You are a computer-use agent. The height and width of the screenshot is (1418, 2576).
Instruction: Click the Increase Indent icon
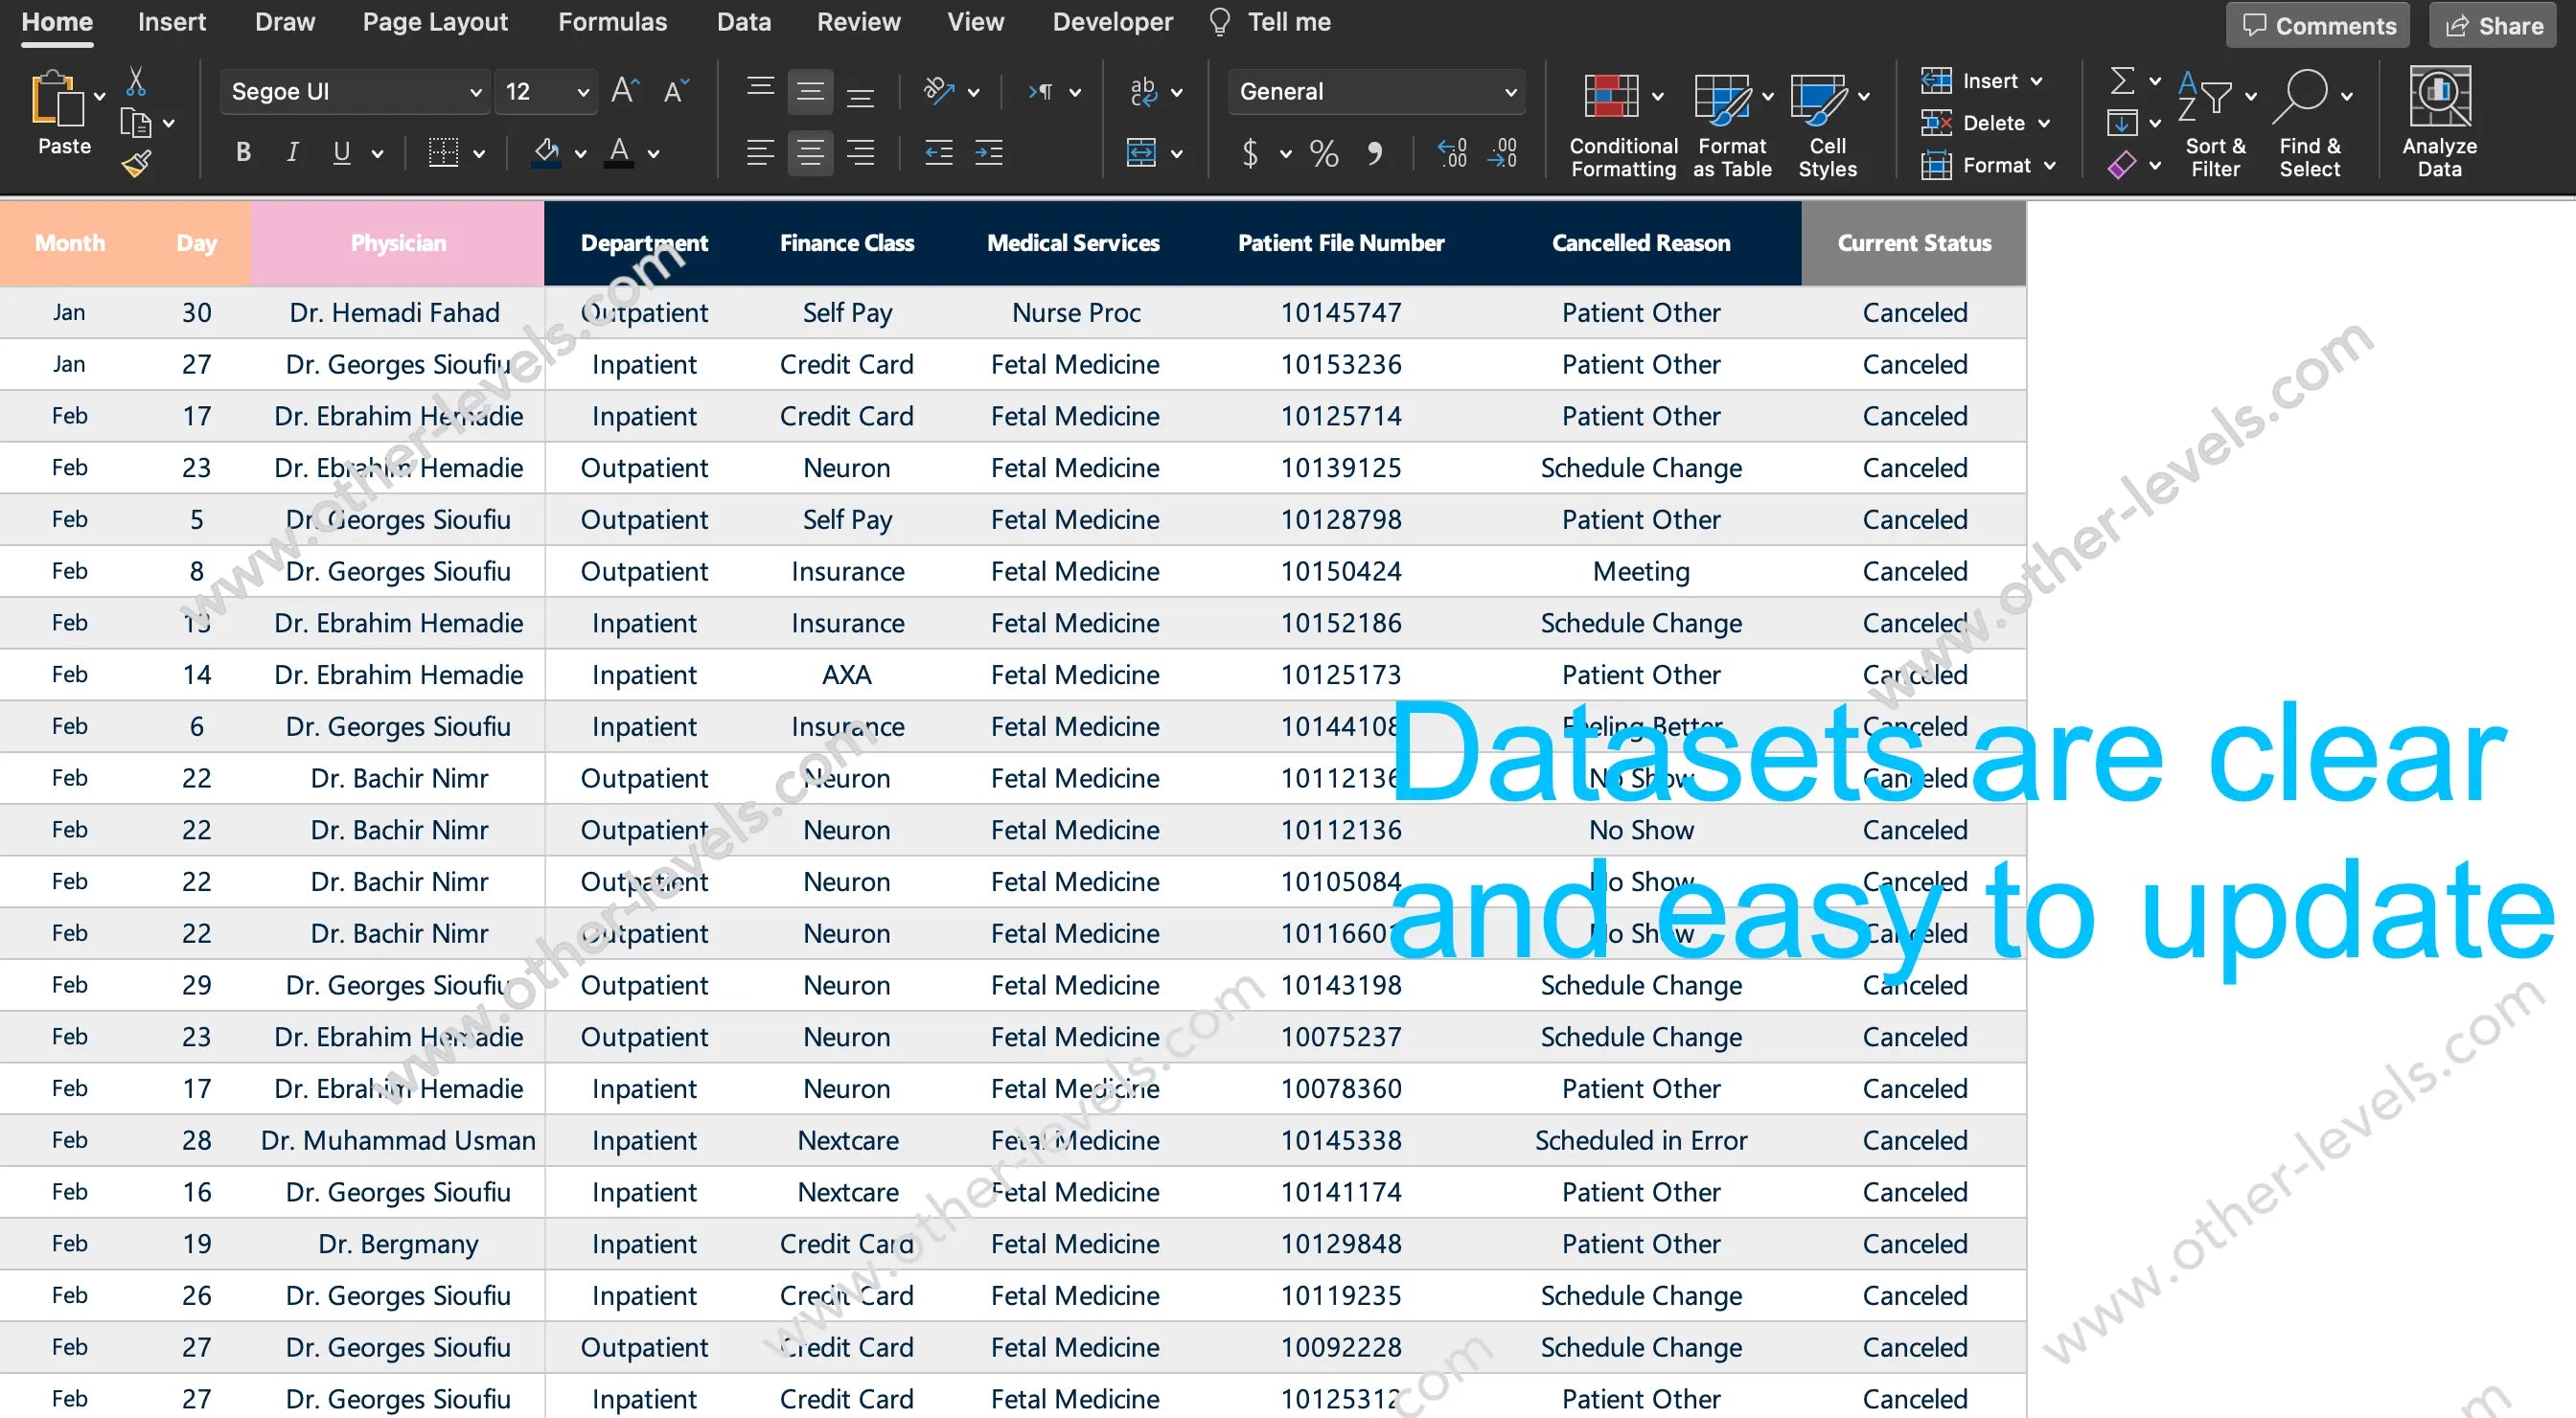pyautogui.click(x=988, y=153)
